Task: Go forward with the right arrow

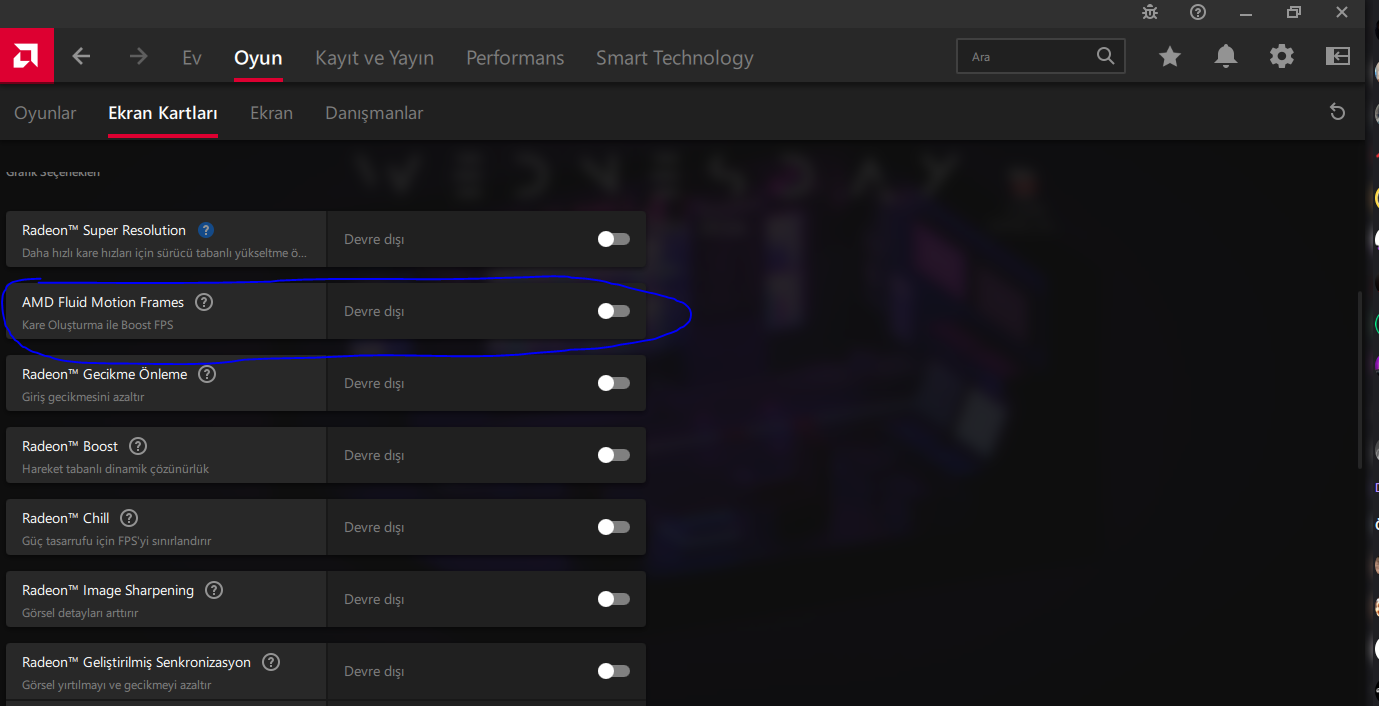Action: pyautogui.click(x=138, y=57)
